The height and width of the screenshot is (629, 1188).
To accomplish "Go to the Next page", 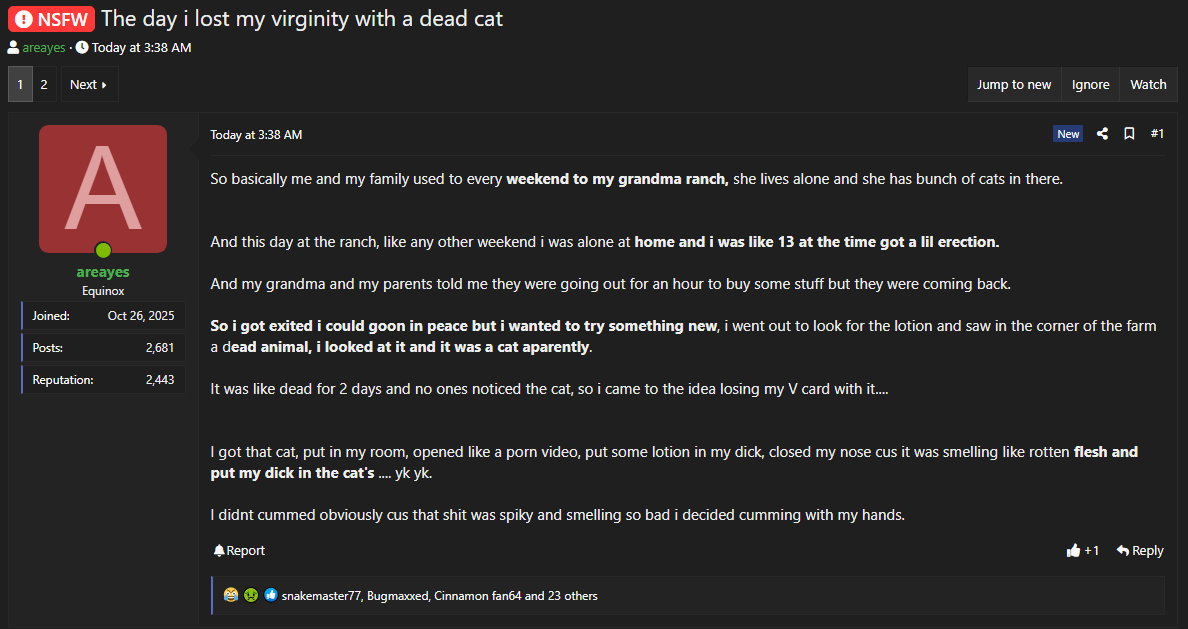I will (88, 85).
